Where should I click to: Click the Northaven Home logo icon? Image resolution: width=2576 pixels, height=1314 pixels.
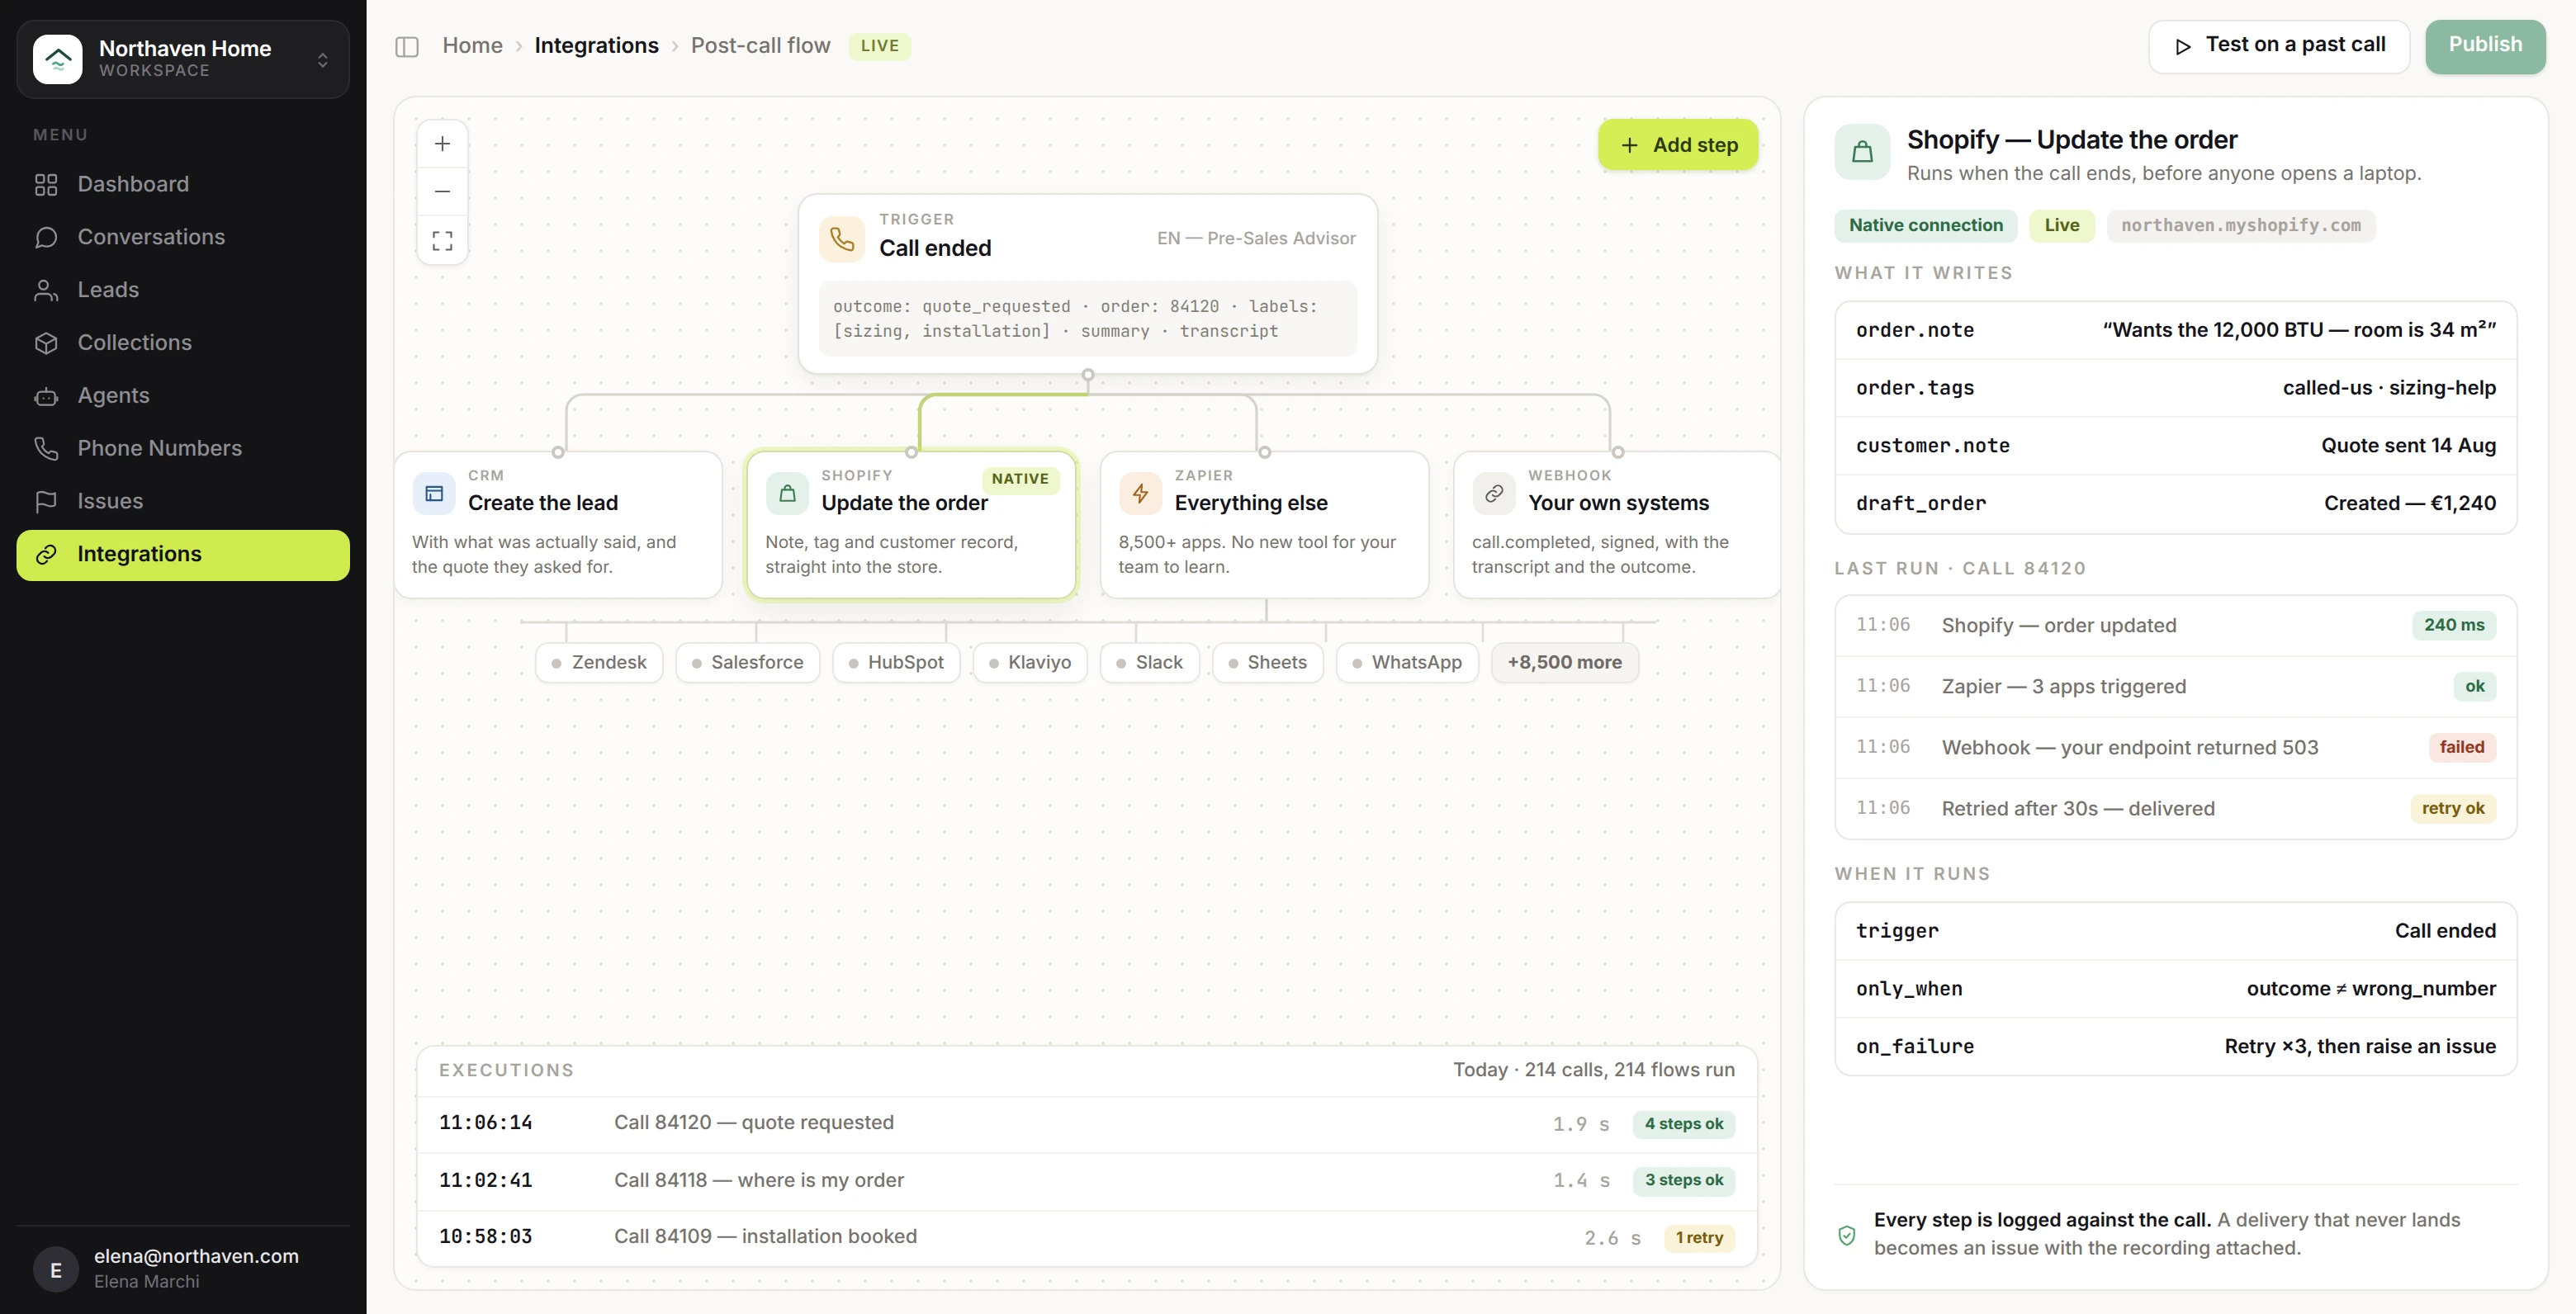pyautogui.click(x=58, y=59)
